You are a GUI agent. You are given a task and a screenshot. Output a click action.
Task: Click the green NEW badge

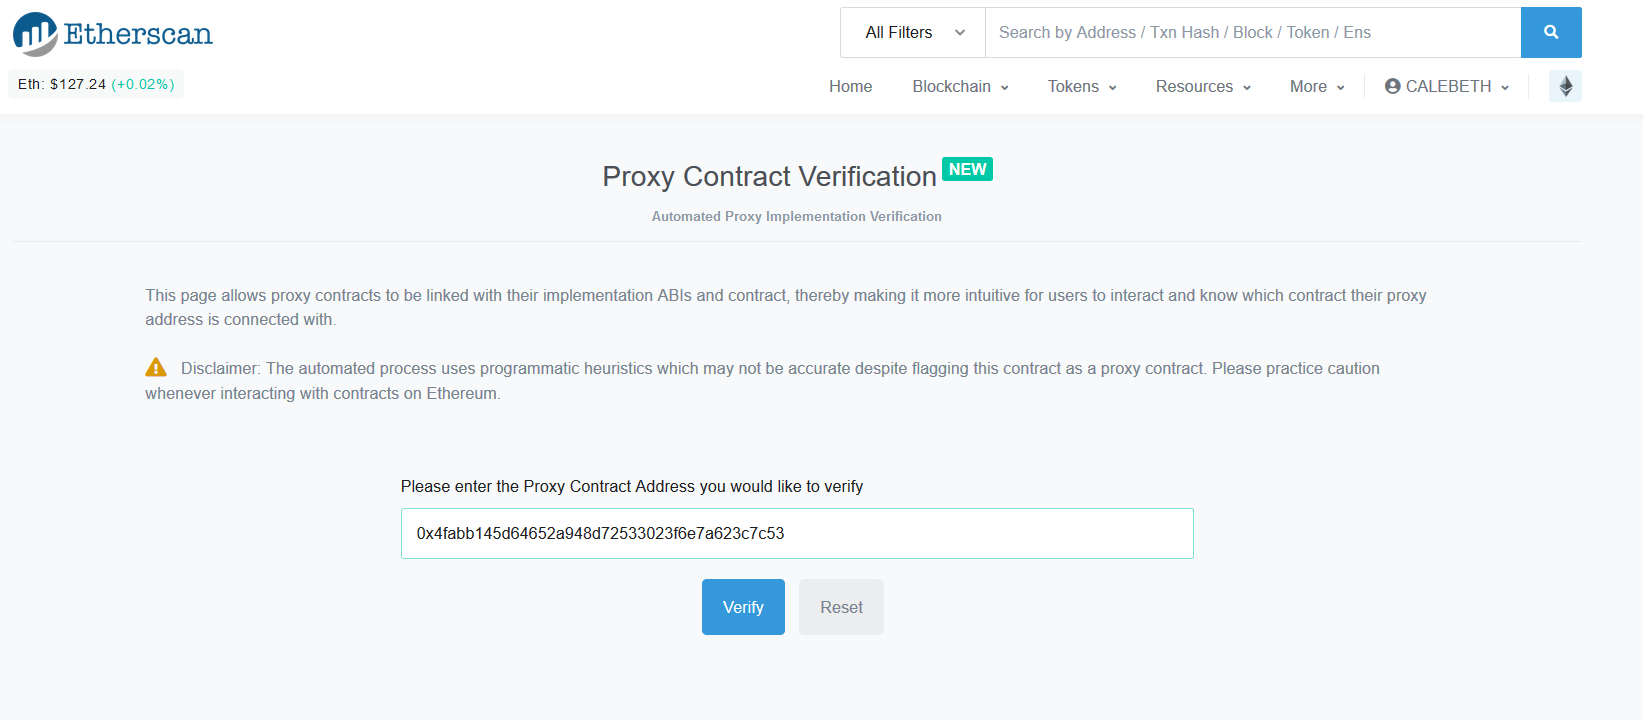[x=967, y=169]
